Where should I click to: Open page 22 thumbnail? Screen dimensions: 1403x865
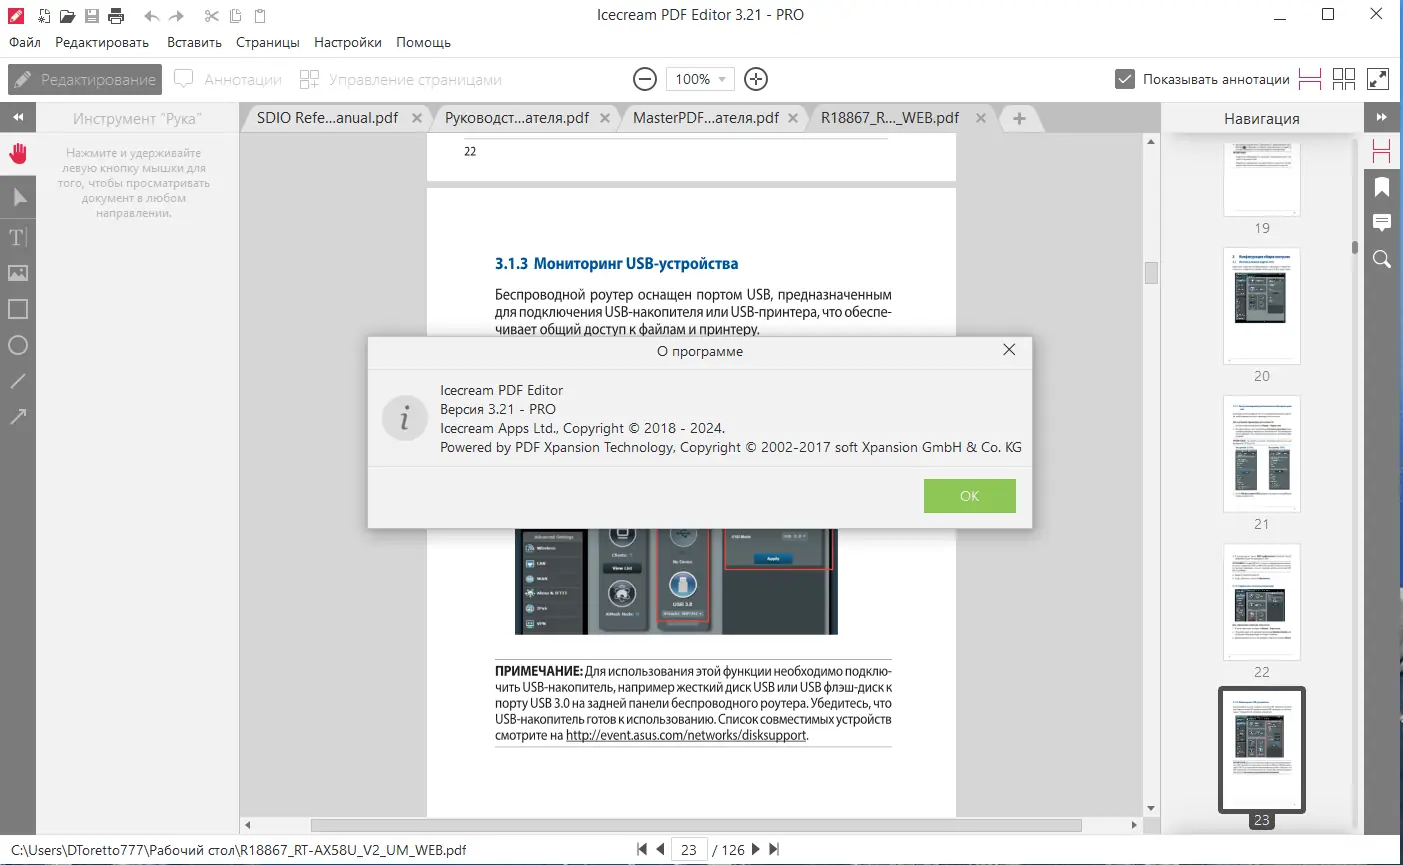(1262, 602)
